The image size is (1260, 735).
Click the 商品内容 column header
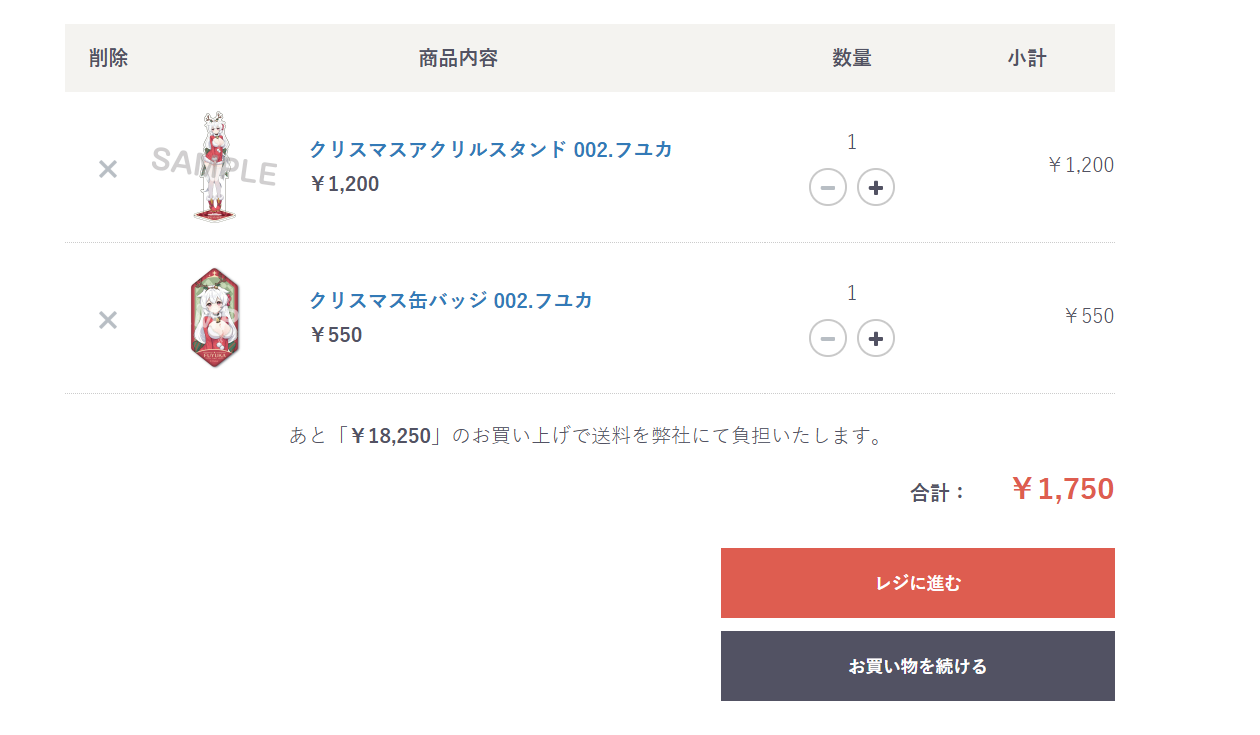point(458,58)
